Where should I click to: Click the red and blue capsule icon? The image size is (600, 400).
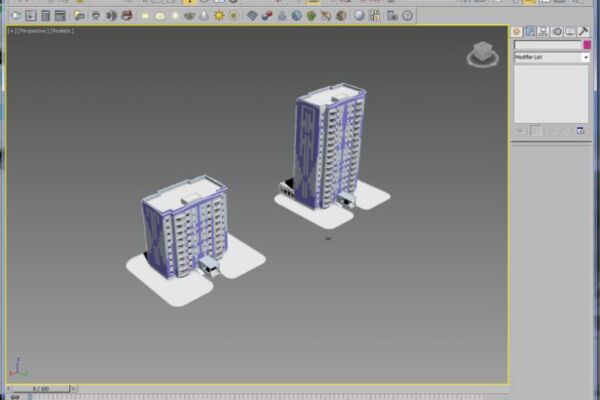coord(267,16)
